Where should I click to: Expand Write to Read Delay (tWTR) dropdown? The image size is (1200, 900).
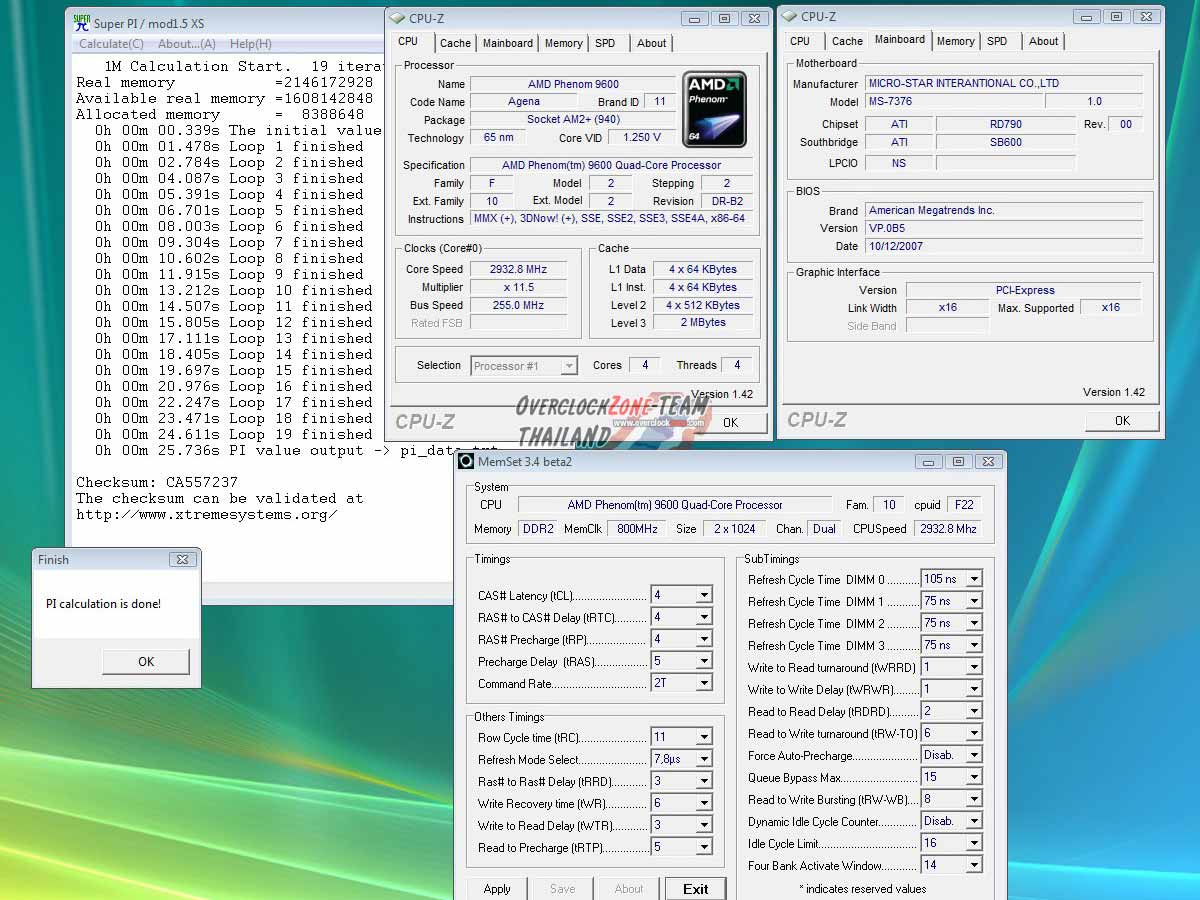[704, 825]
